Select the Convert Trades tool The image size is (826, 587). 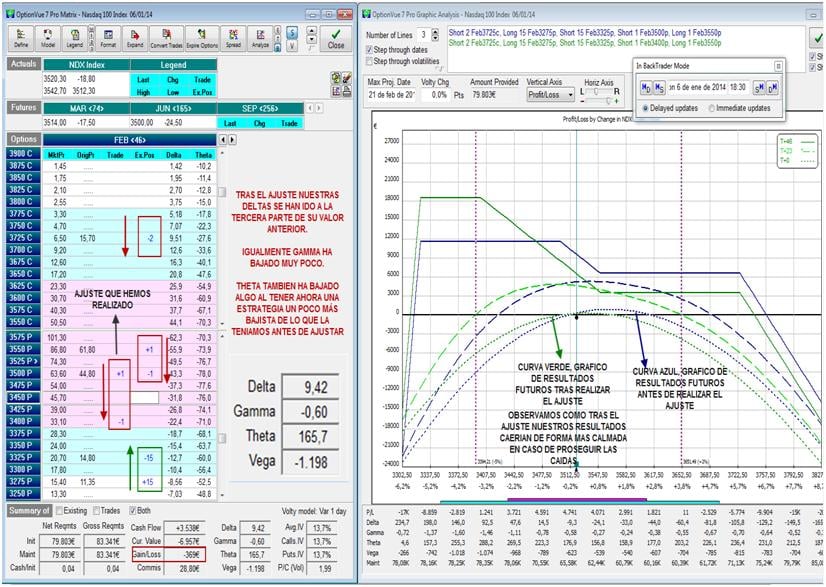(166, 39)
